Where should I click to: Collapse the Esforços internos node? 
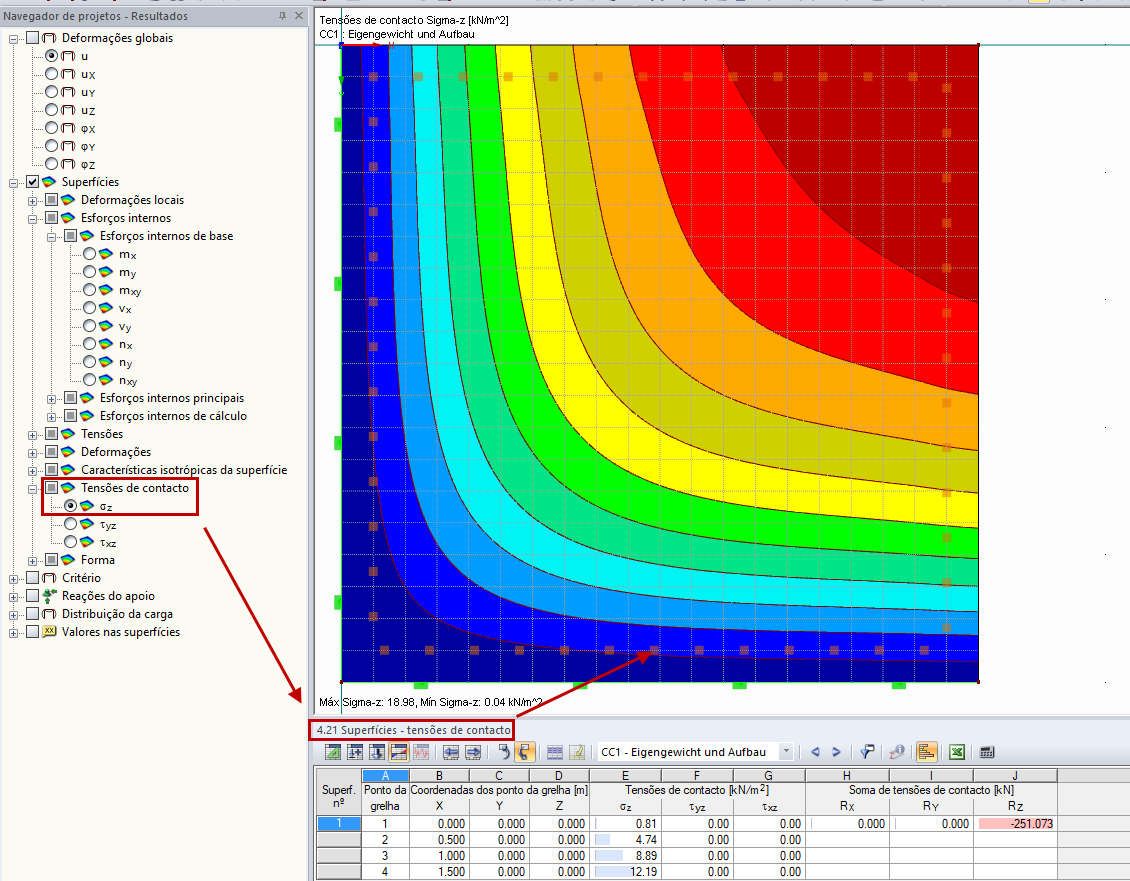click(x=32, y=219)
